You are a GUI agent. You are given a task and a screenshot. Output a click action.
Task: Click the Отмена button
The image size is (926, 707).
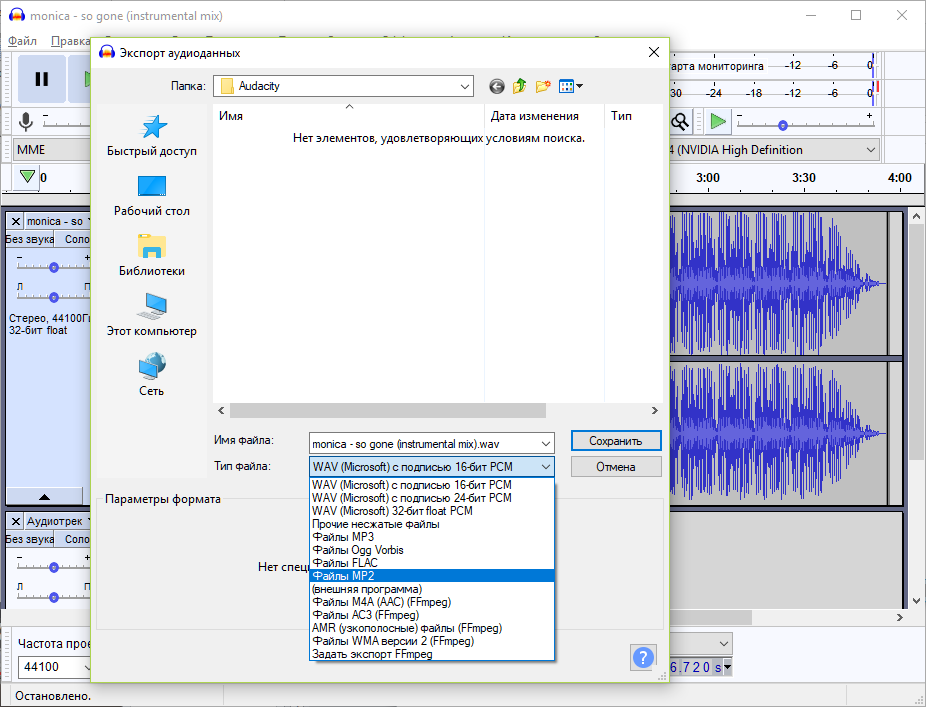pyautogui.click(x=616, y=467)
